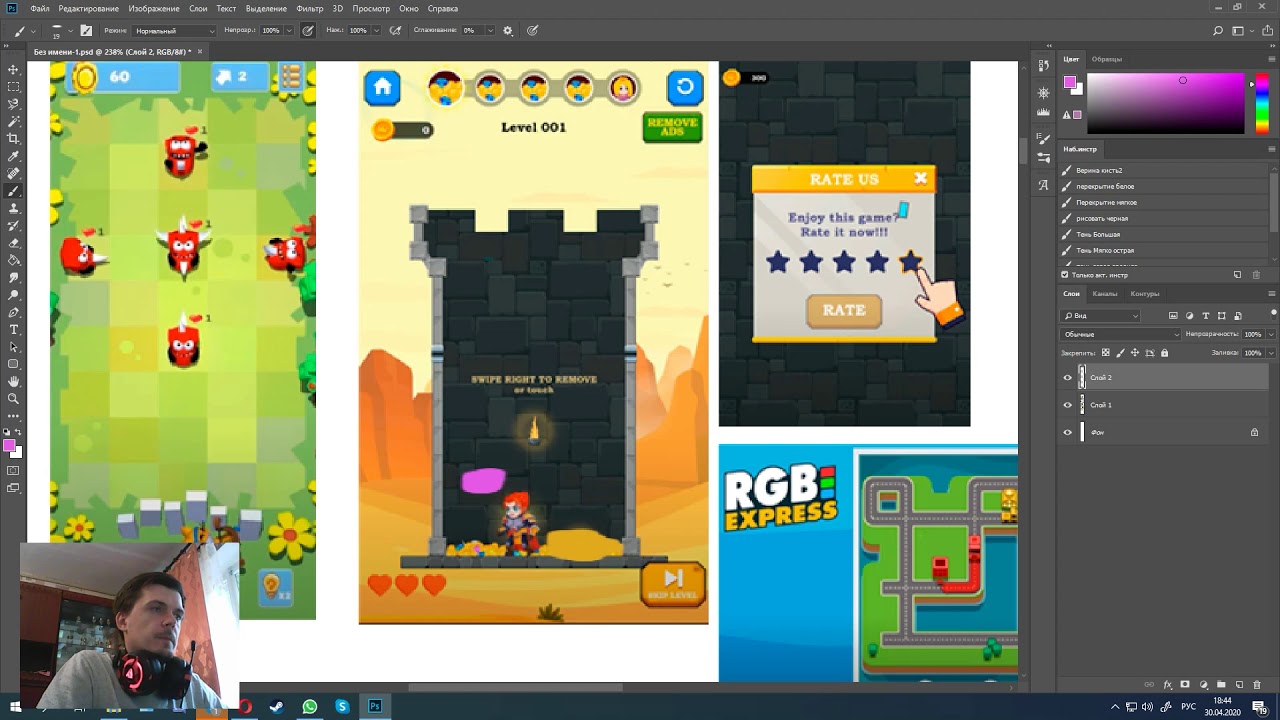Open the Редактирование menu
1280x720 pixels.
coord(89,8)
